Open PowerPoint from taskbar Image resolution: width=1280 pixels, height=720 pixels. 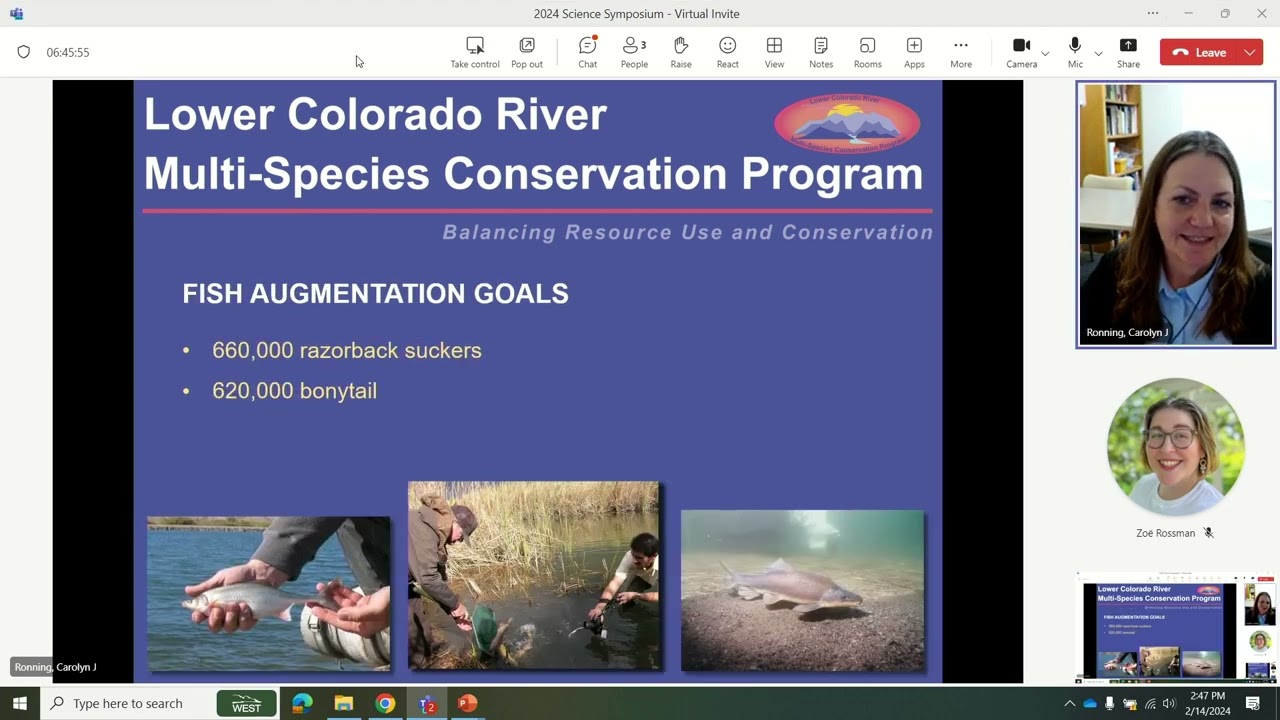[x=467, y=703]
